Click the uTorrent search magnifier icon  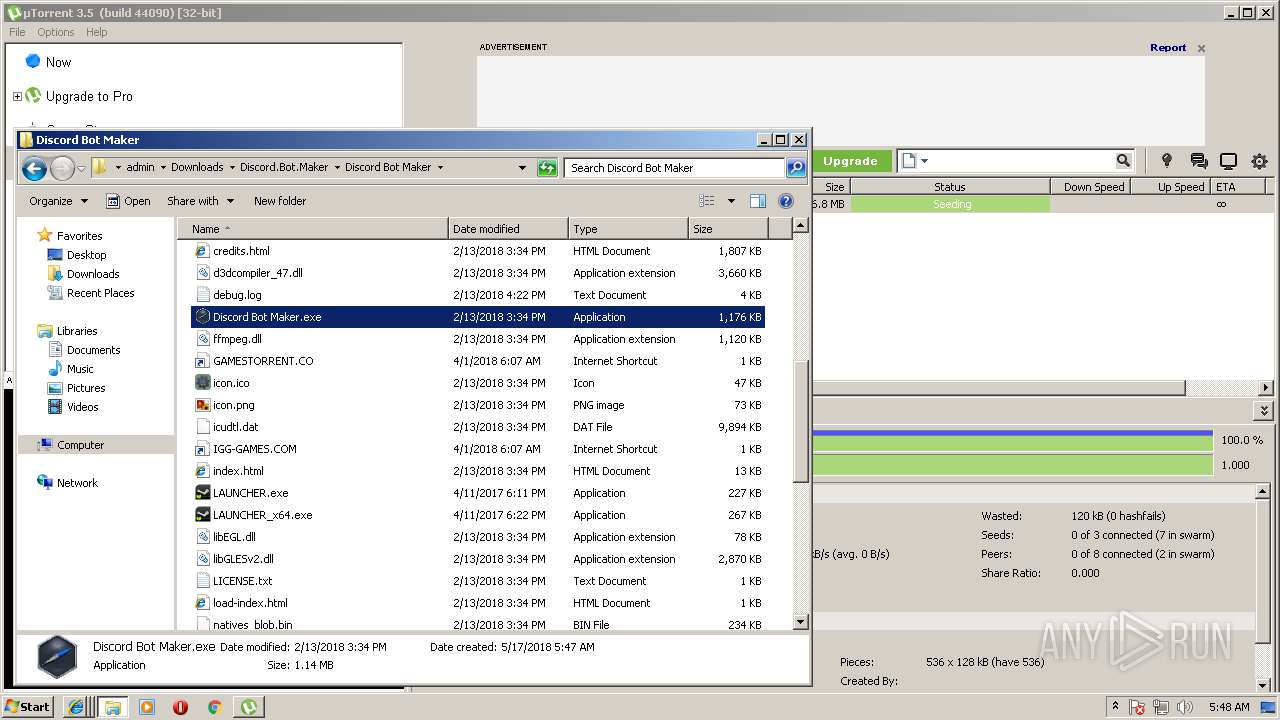pos(1123,161)
